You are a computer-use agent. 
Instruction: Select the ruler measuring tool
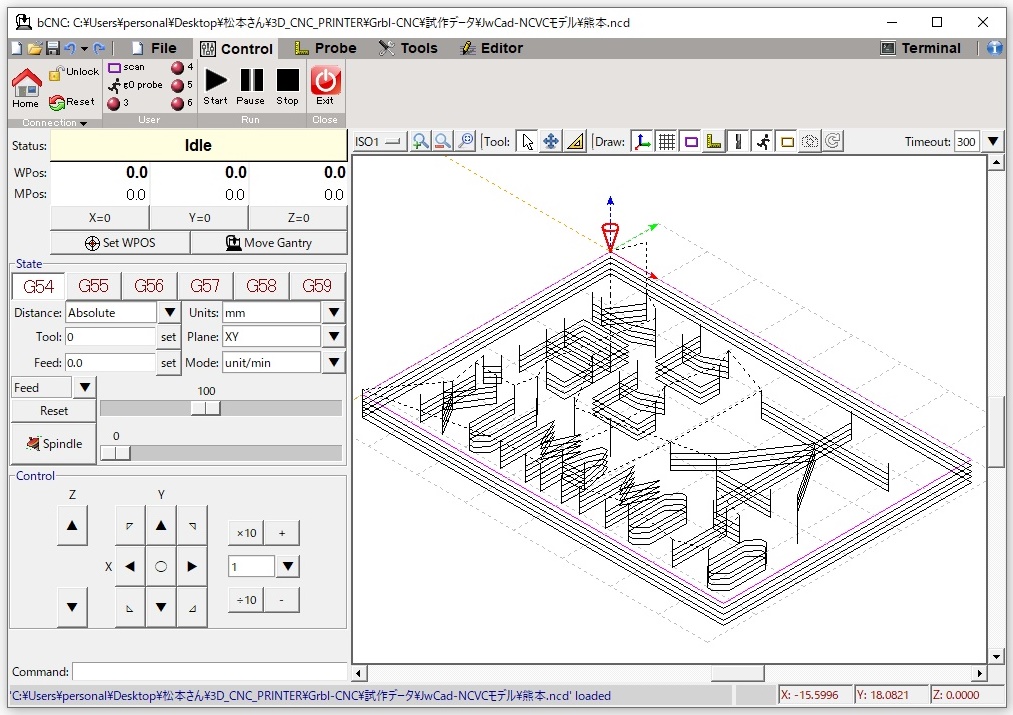coord(575,142)
